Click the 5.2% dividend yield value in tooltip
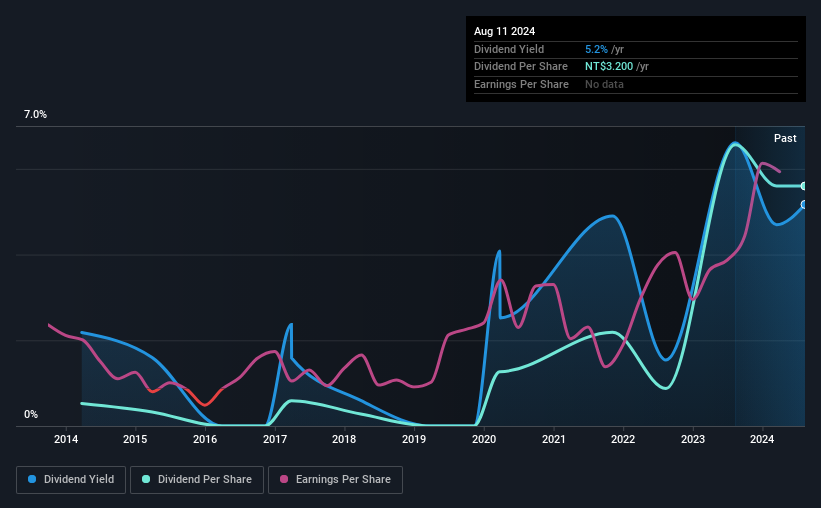 tap(596, 49)
